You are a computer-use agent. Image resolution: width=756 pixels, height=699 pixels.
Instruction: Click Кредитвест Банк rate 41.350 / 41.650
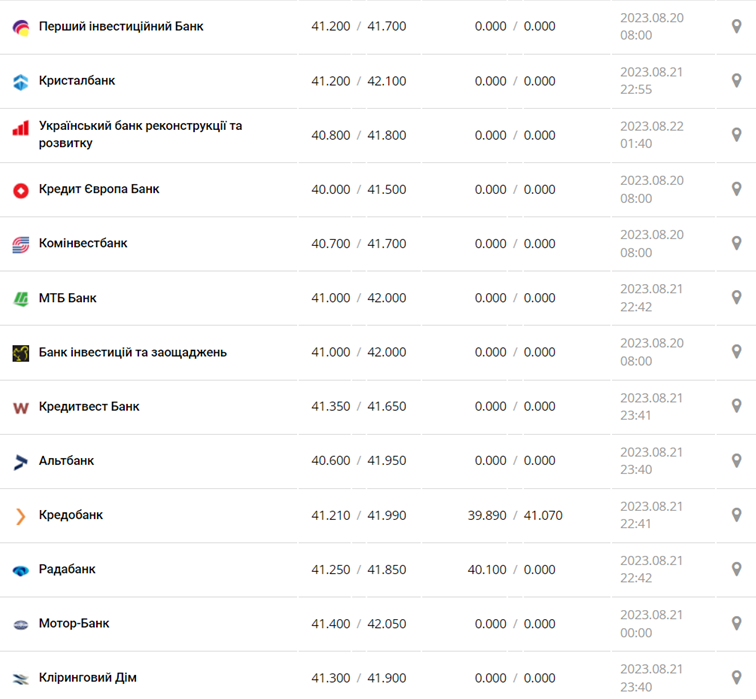pyautogui.click(x=358, y=406)
